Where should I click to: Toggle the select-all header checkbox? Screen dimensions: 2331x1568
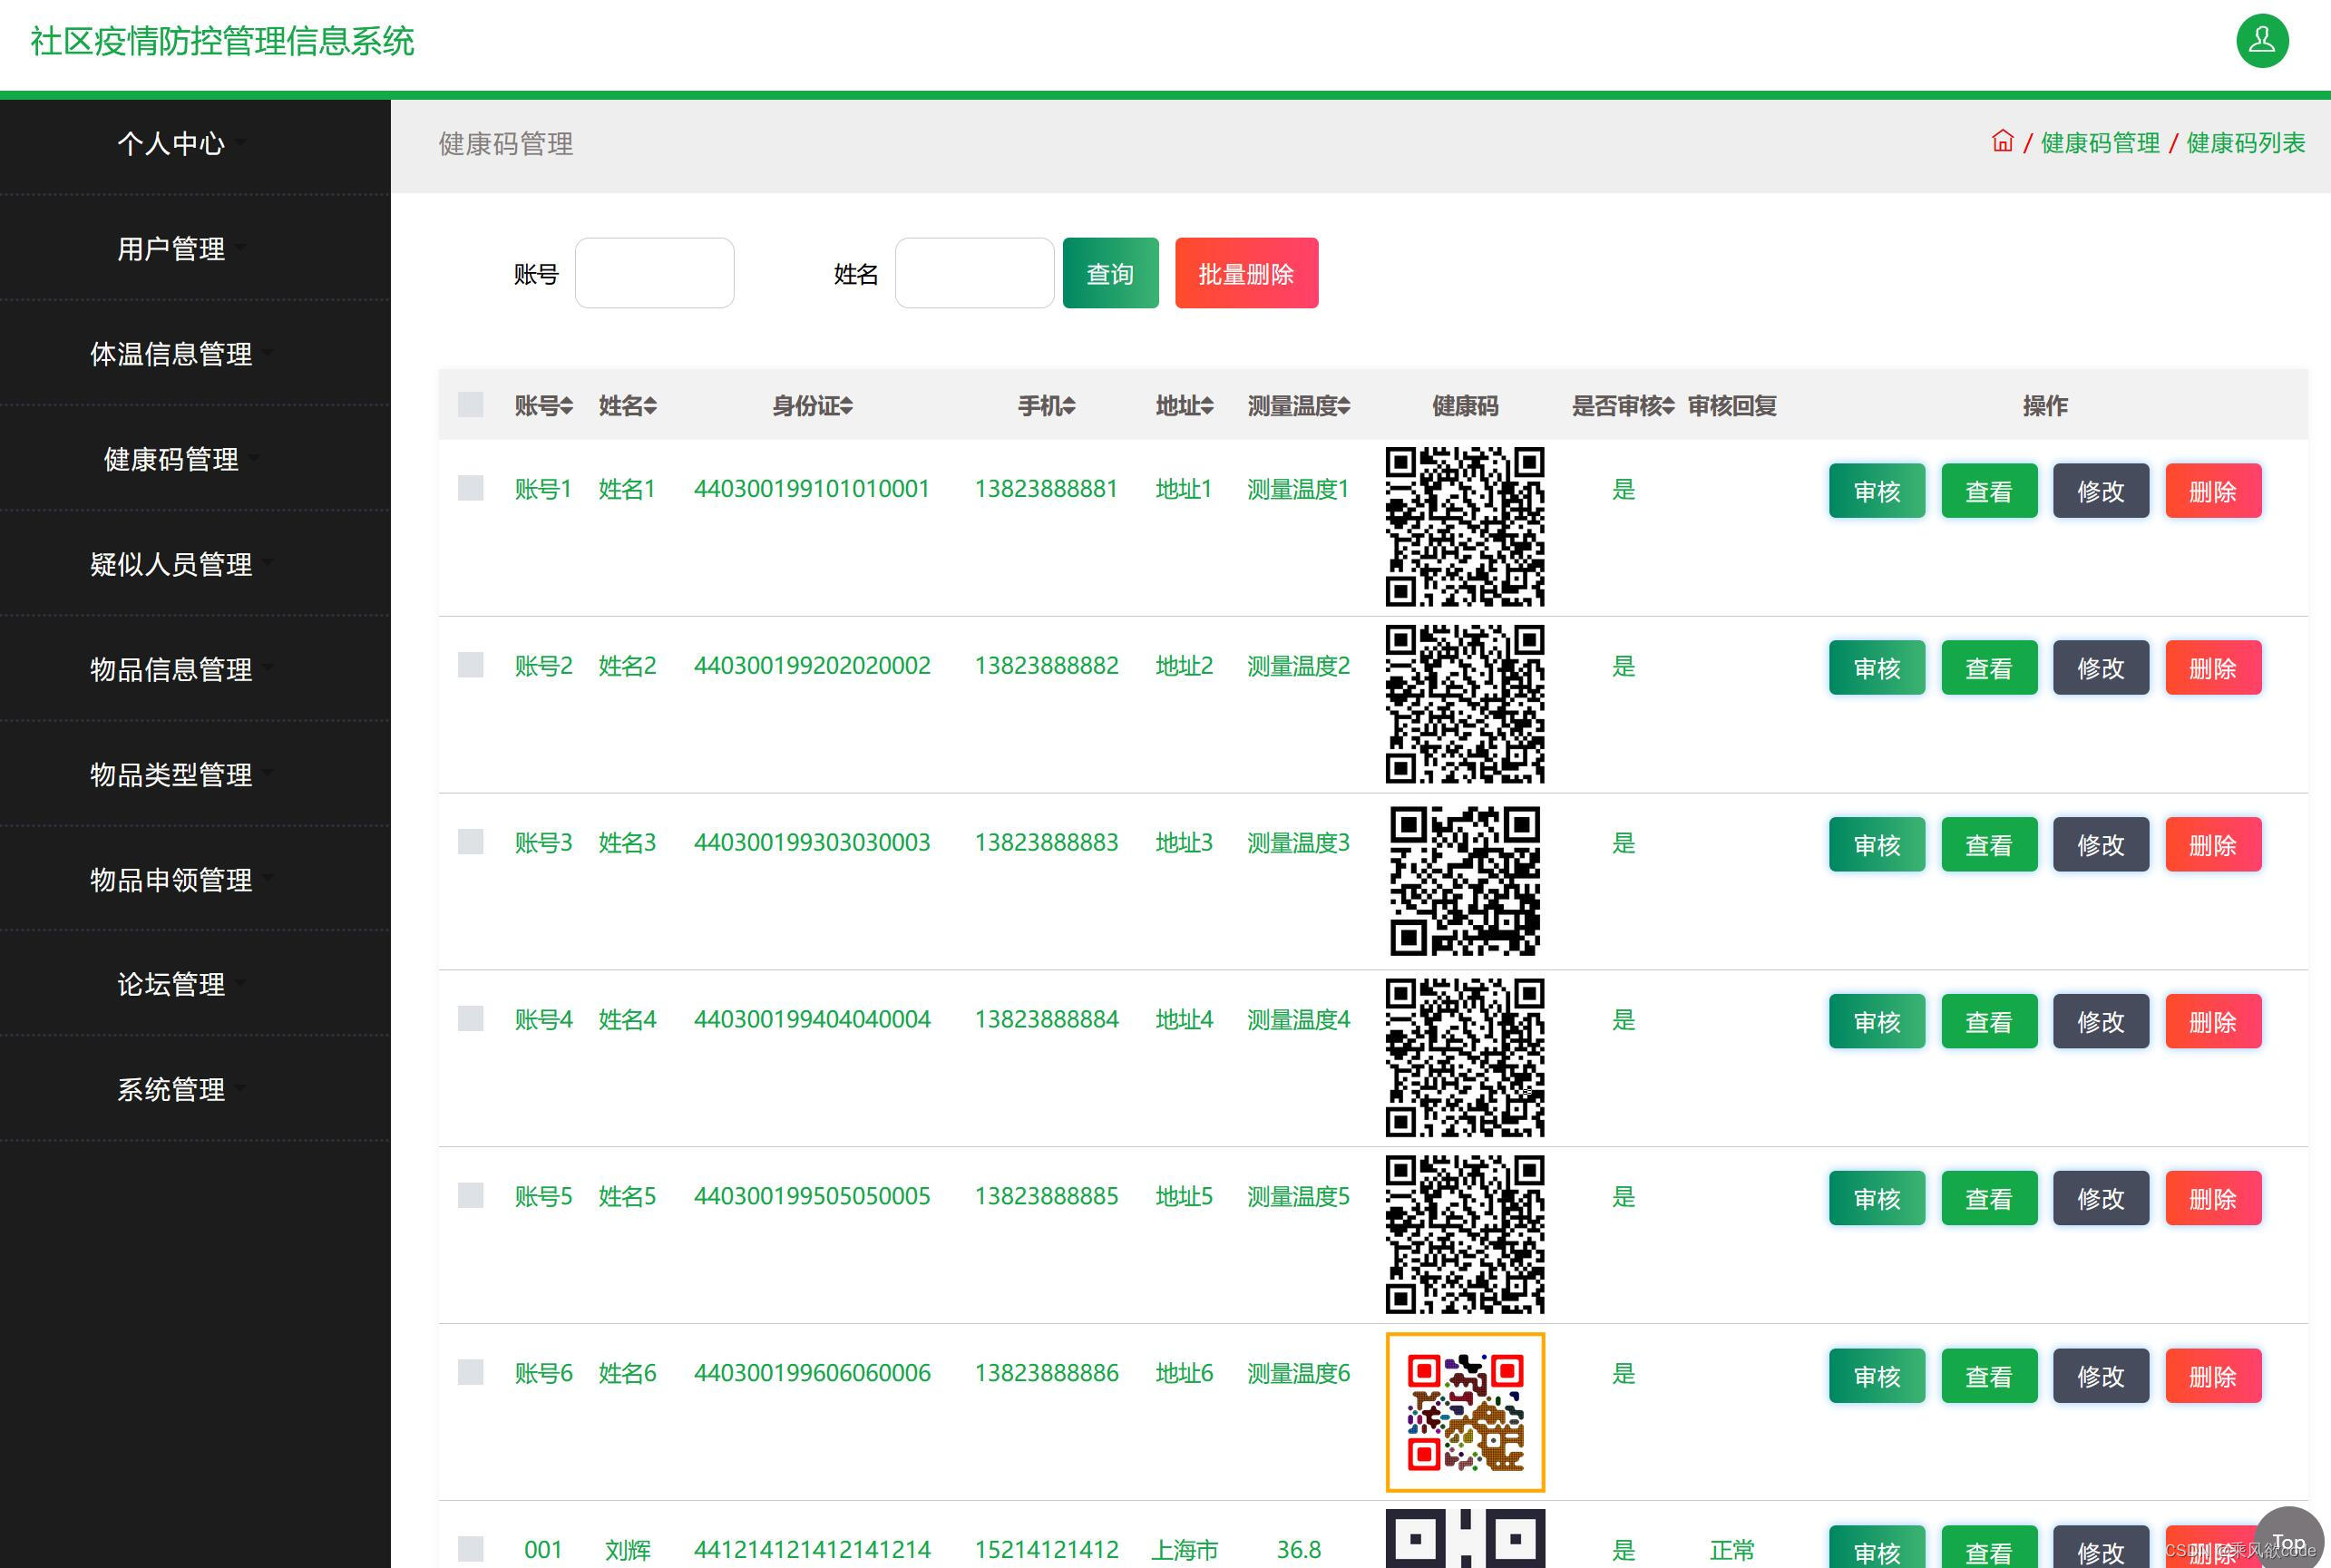(470, 405)
